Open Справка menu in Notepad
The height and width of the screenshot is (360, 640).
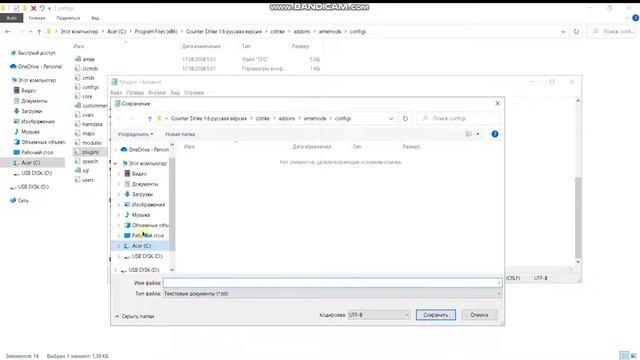click(194, 93)
